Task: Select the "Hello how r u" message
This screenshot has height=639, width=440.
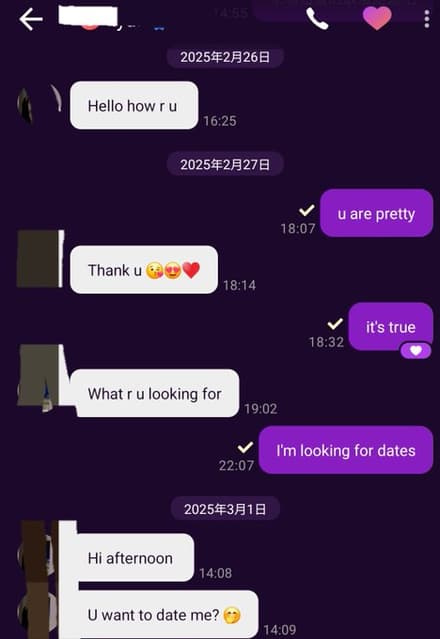Action: point(134,106)
